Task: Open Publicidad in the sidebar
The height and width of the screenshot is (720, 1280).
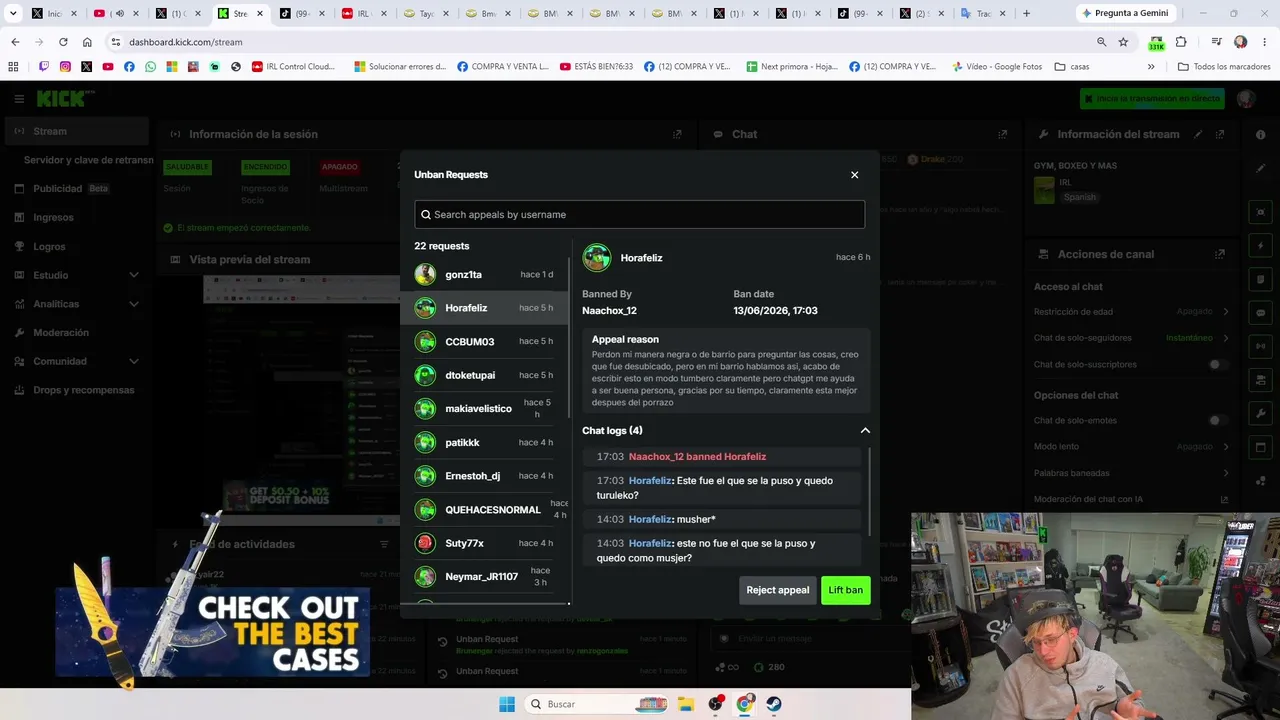Action: pos(76,188)
